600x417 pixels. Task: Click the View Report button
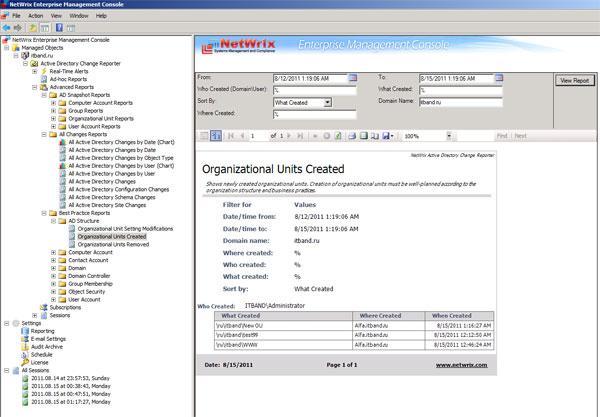click(574, 79)
